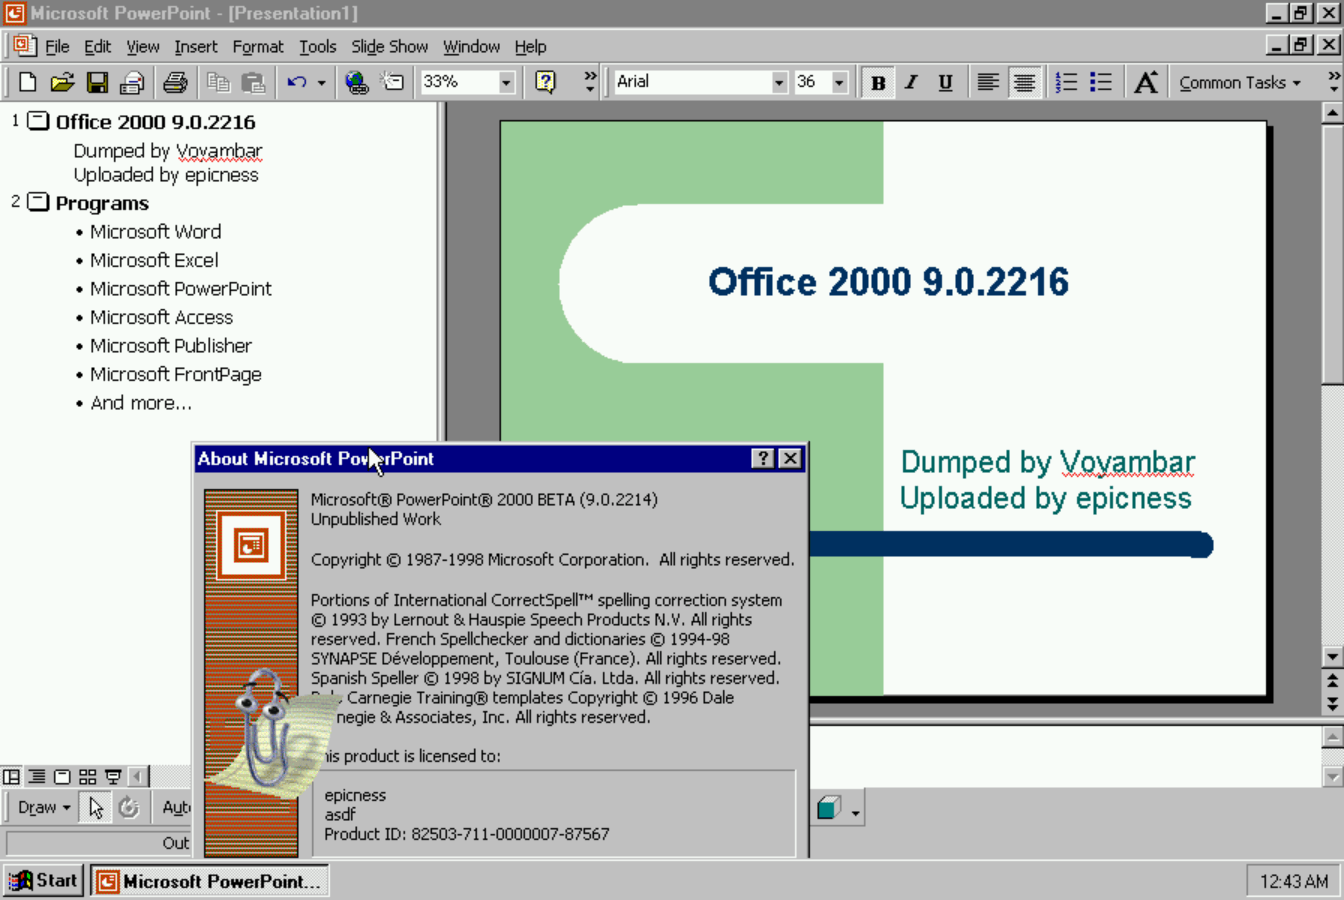
Task: Click the Microsoft PowerPoint taskbar button
Action: tap(209, 881)
